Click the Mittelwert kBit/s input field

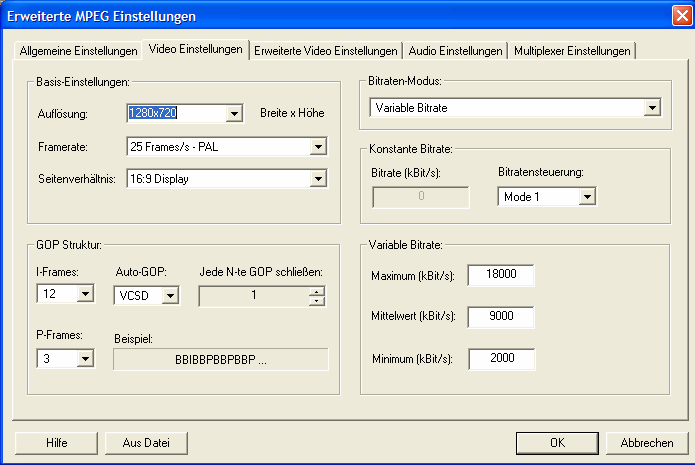click(501, 317)
